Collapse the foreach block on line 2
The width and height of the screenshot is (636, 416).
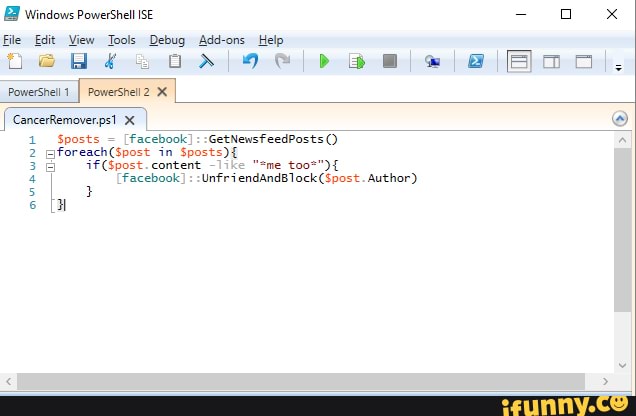point(50,154)
